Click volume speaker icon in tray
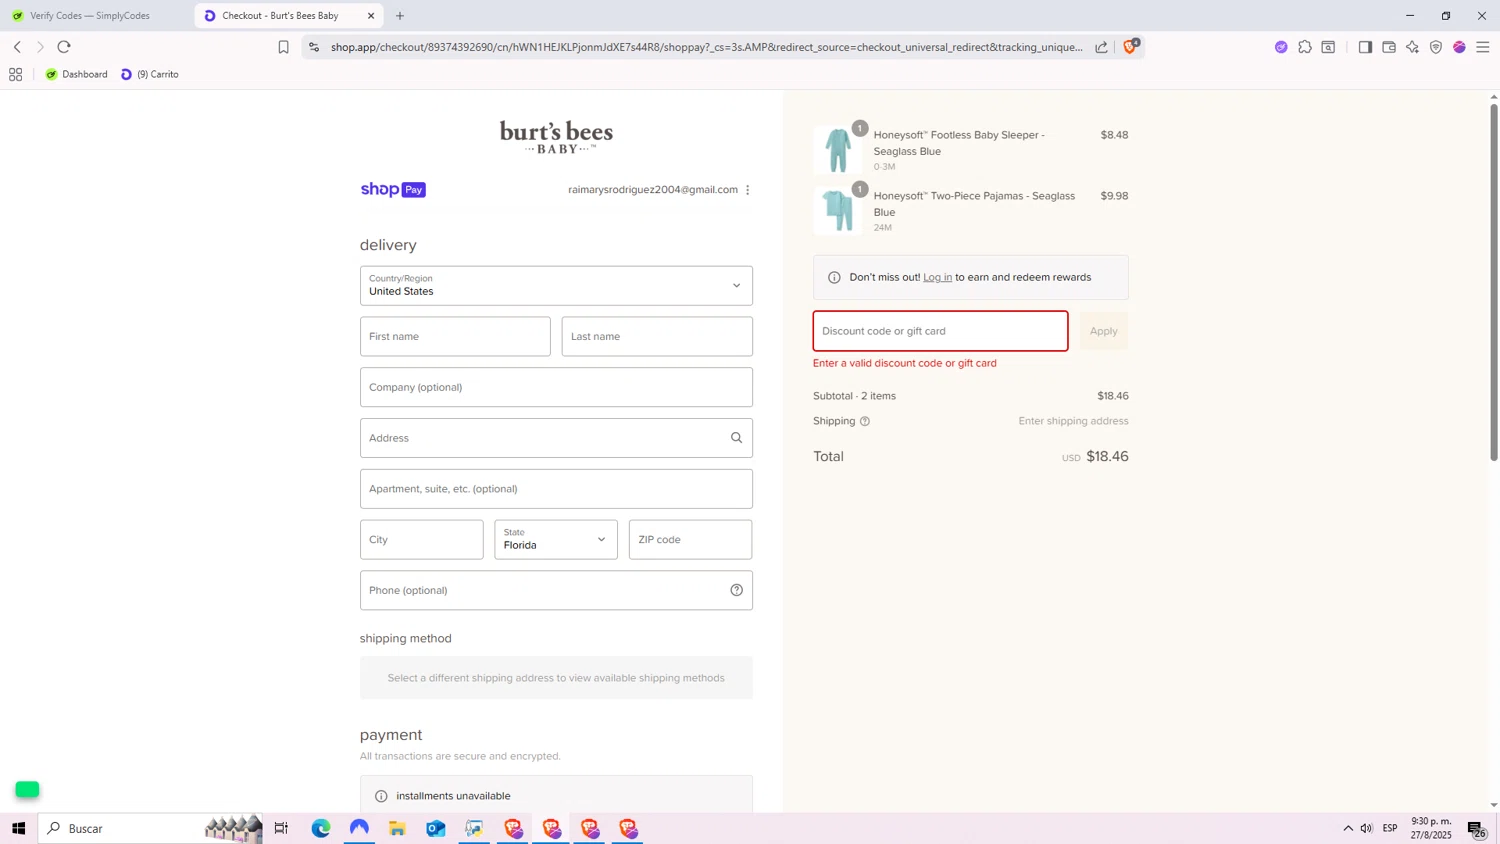Image resolution: width=1500 pixels, height=844 pixels. (x=1366, y=828)
